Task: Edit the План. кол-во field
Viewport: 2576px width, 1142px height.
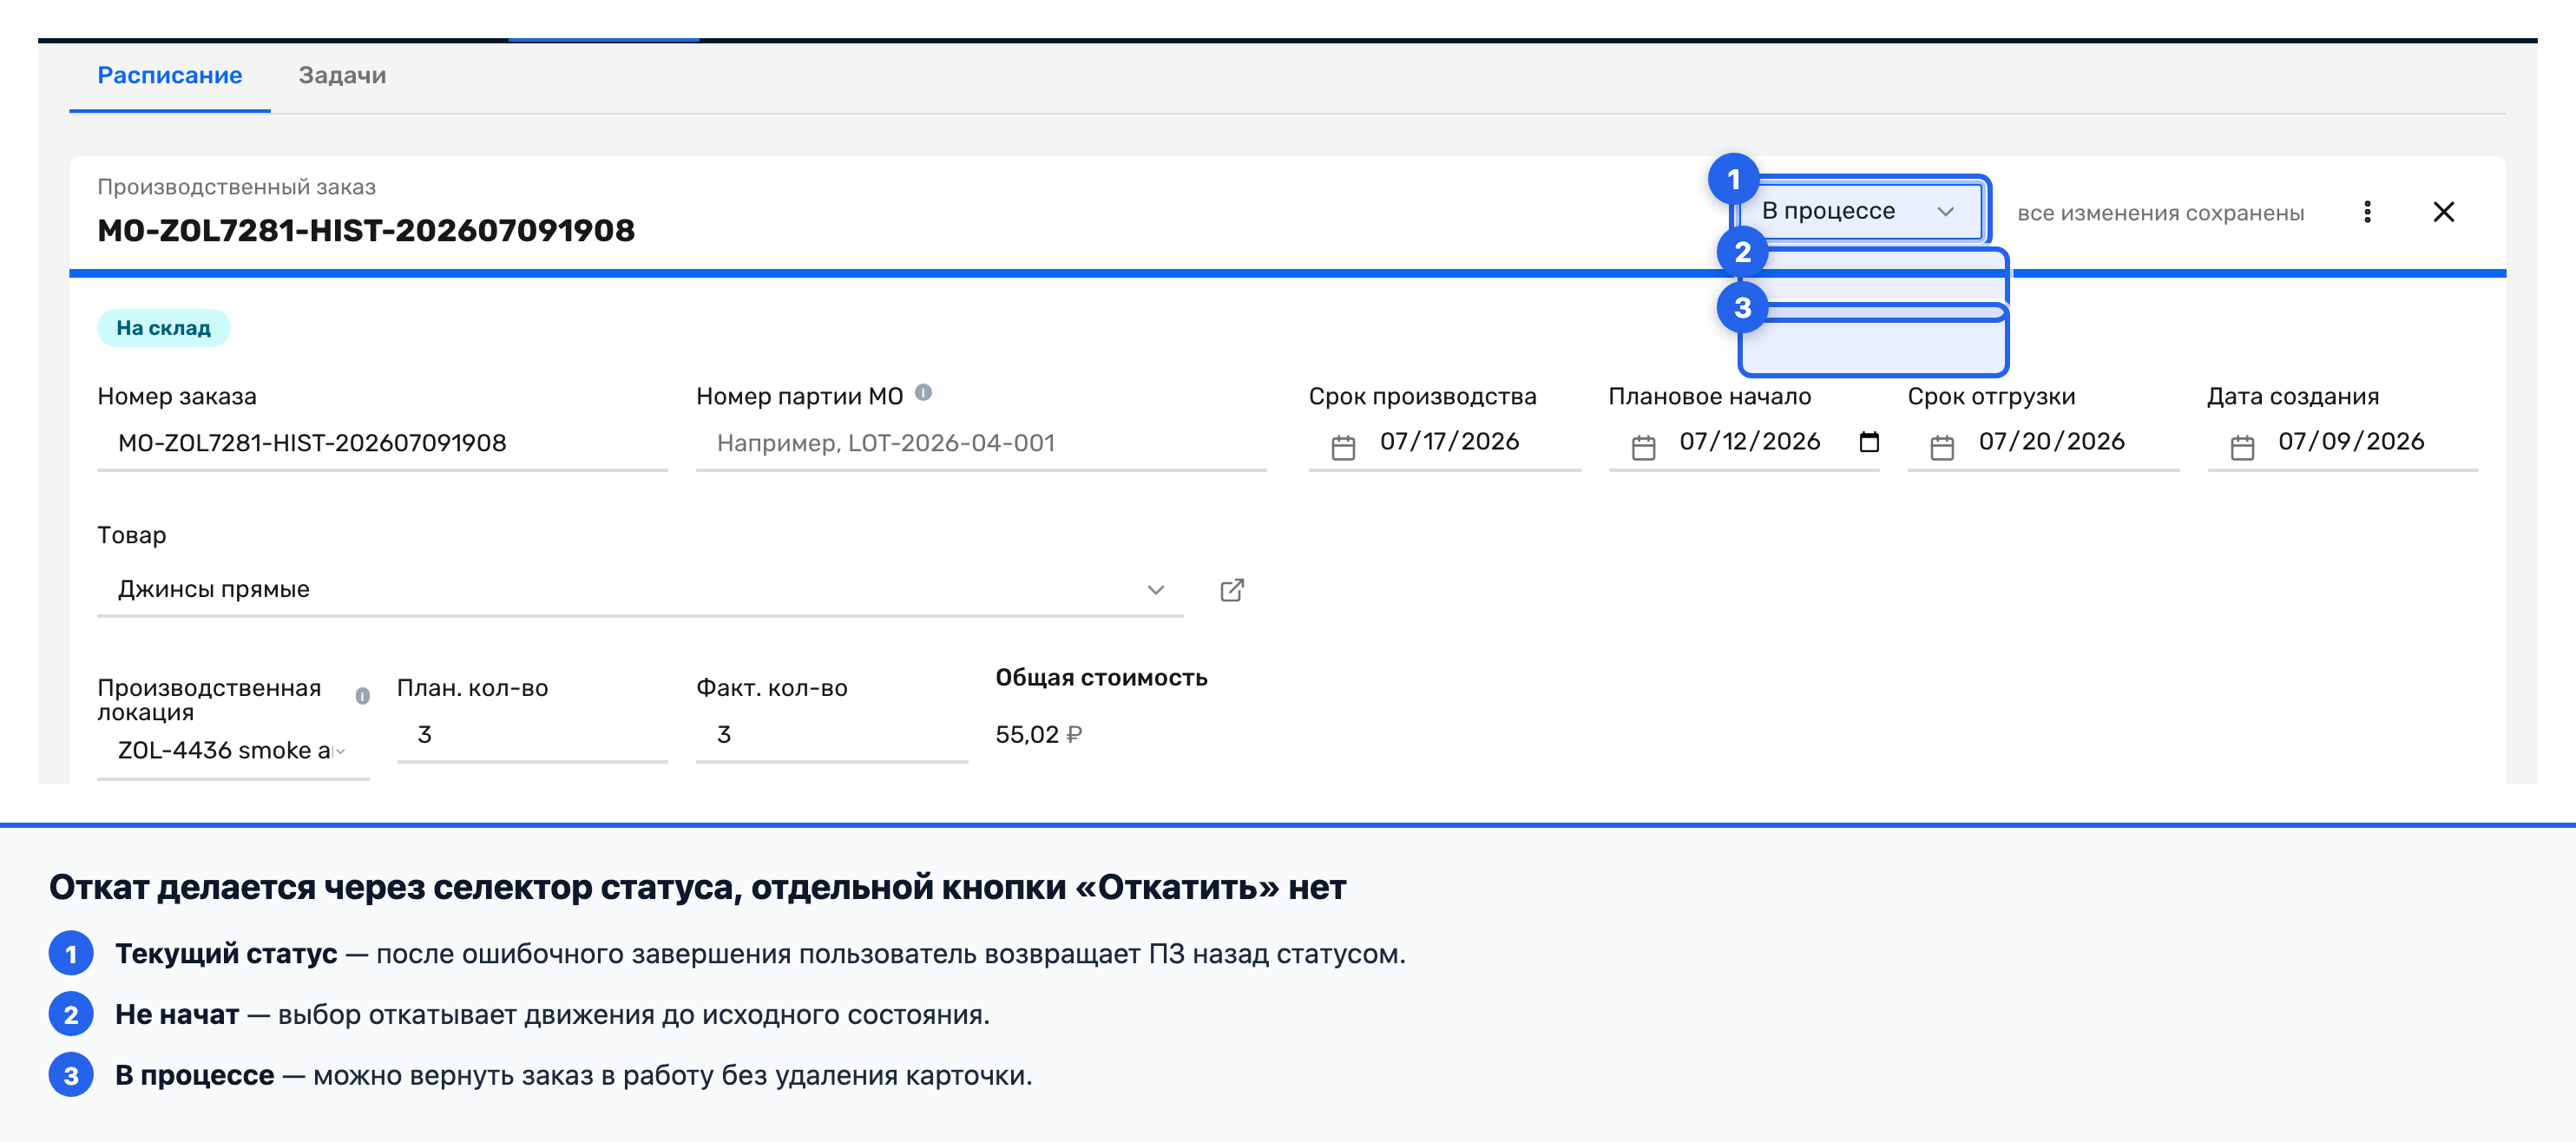Action: tap(532, 734)
